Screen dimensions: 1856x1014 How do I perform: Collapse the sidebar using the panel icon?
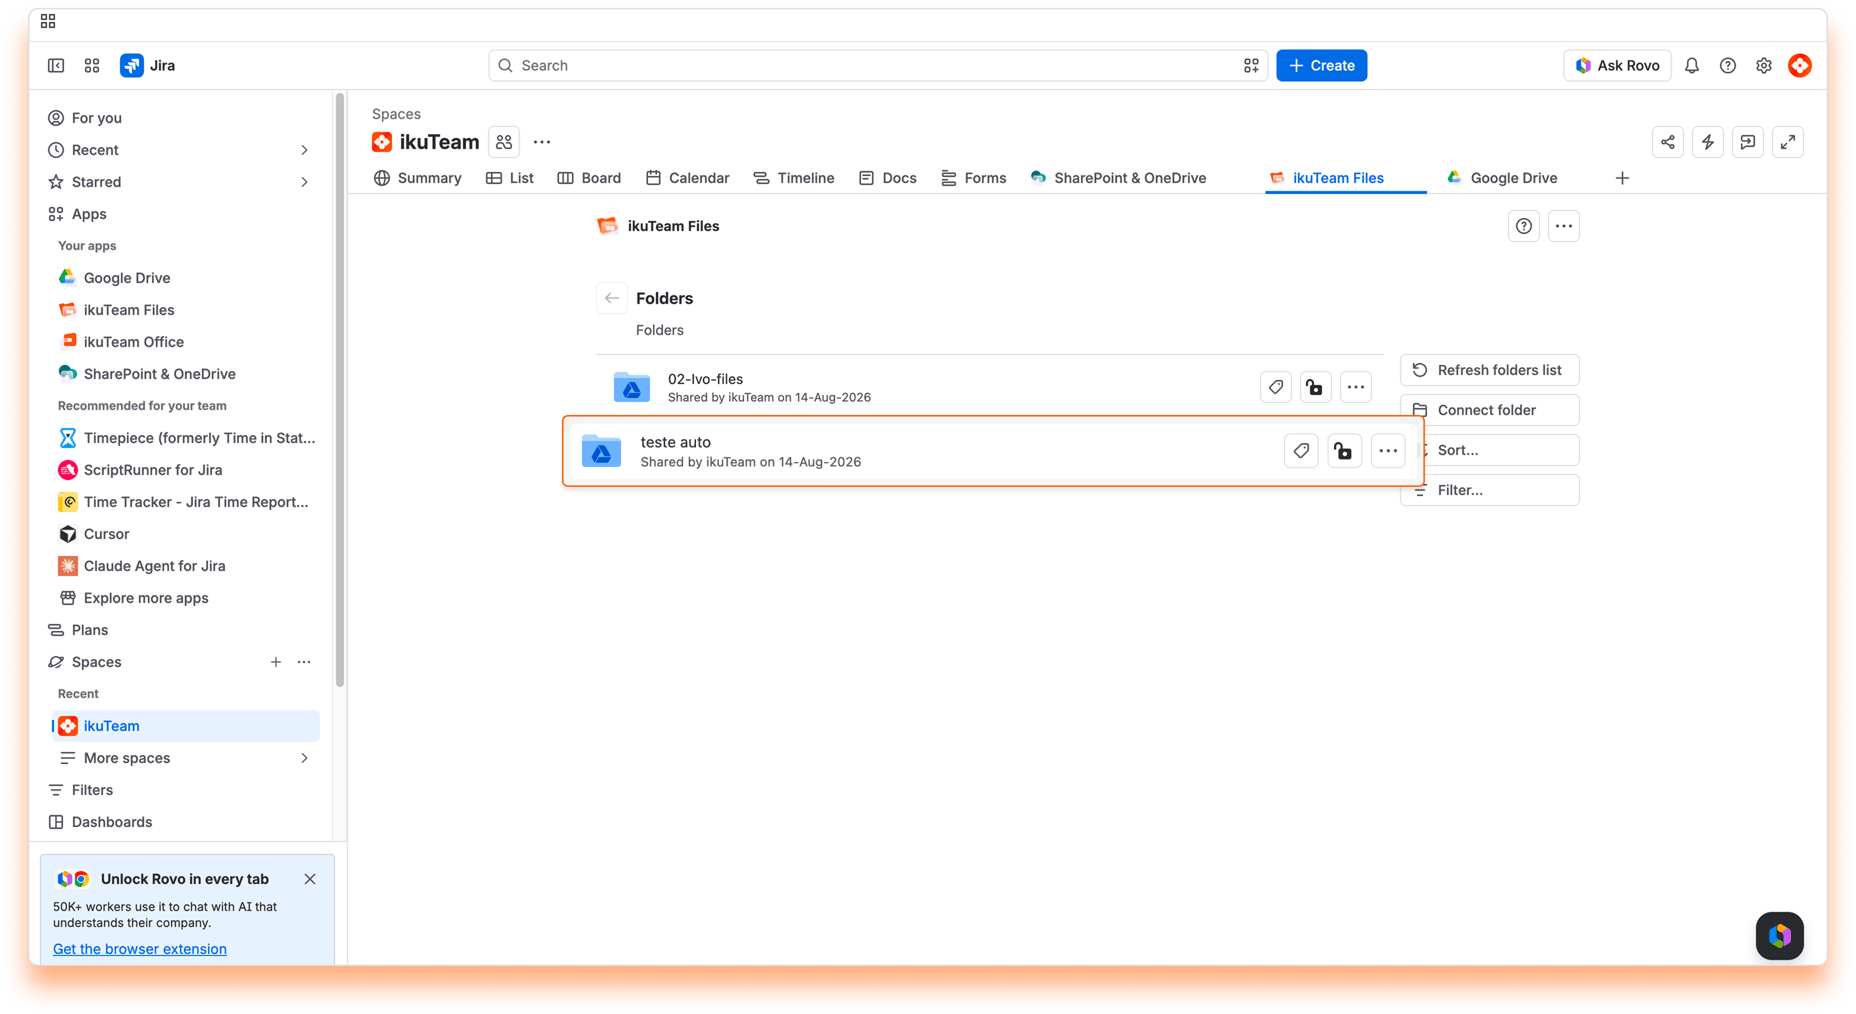[x=56, y=65]
